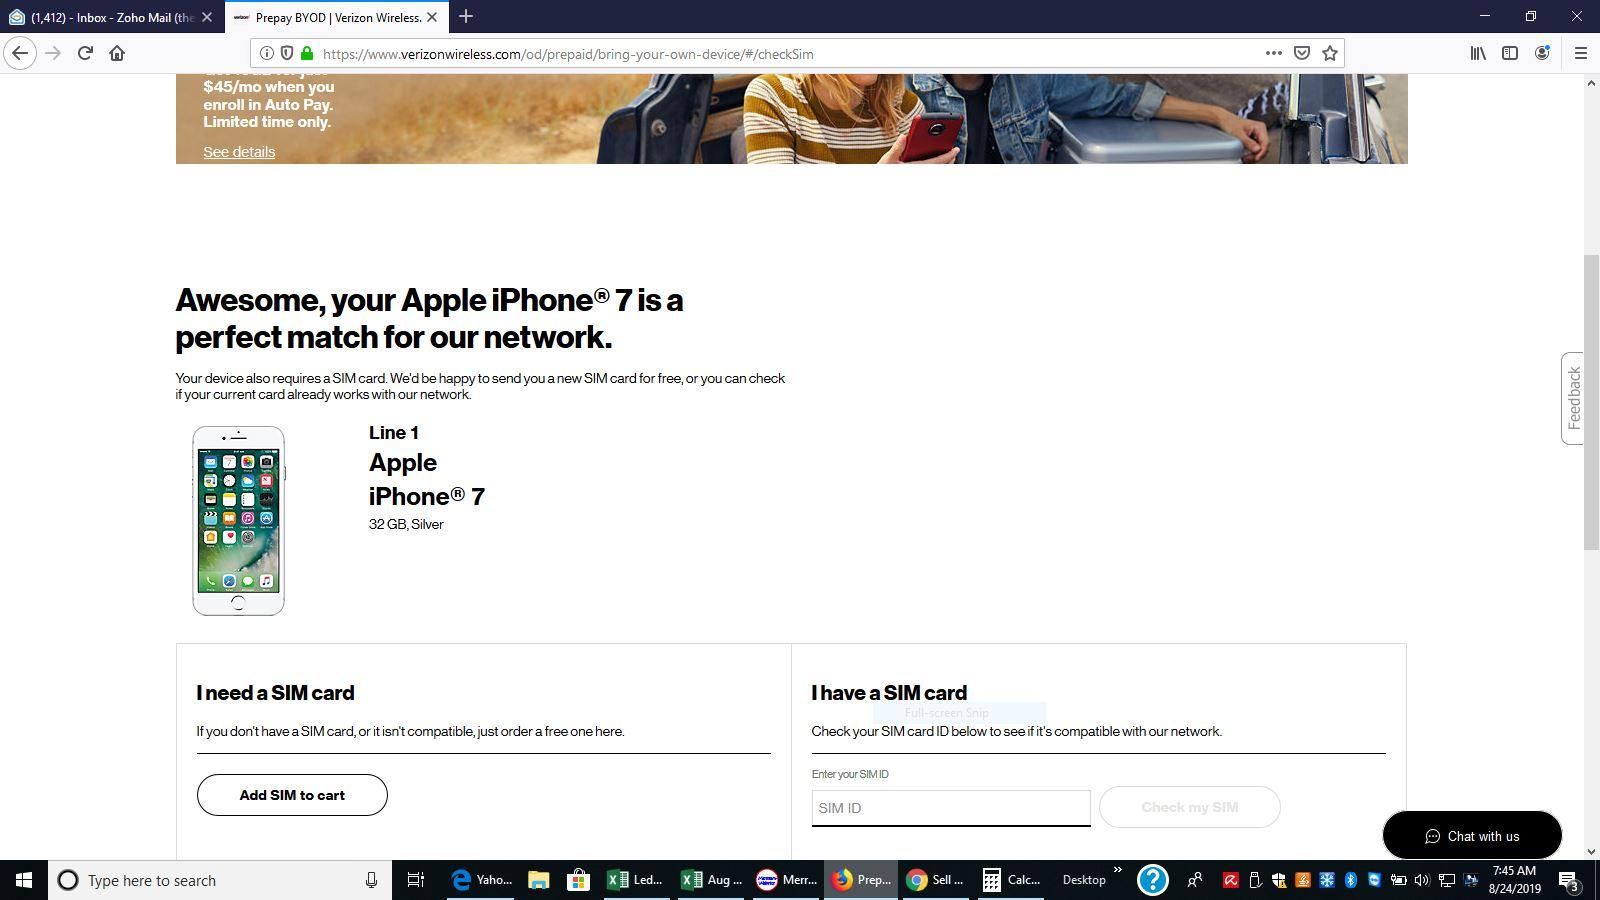
Task: Expand the Desktop toolbar chevron
Action: [x=1118, y=870]
